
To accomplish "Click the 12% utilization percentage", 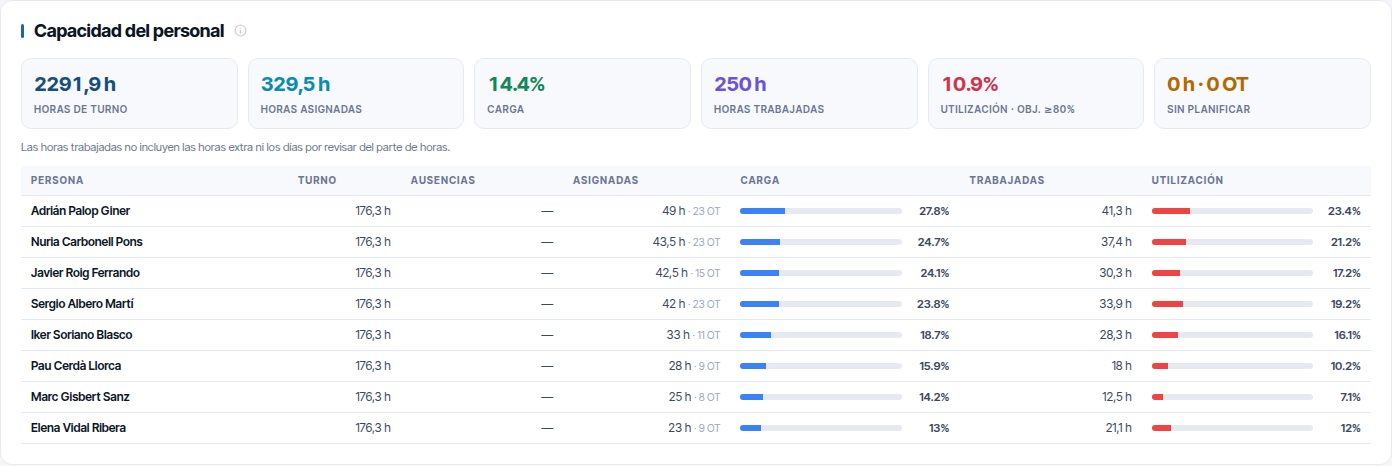I will click(x=1350, y=428).
